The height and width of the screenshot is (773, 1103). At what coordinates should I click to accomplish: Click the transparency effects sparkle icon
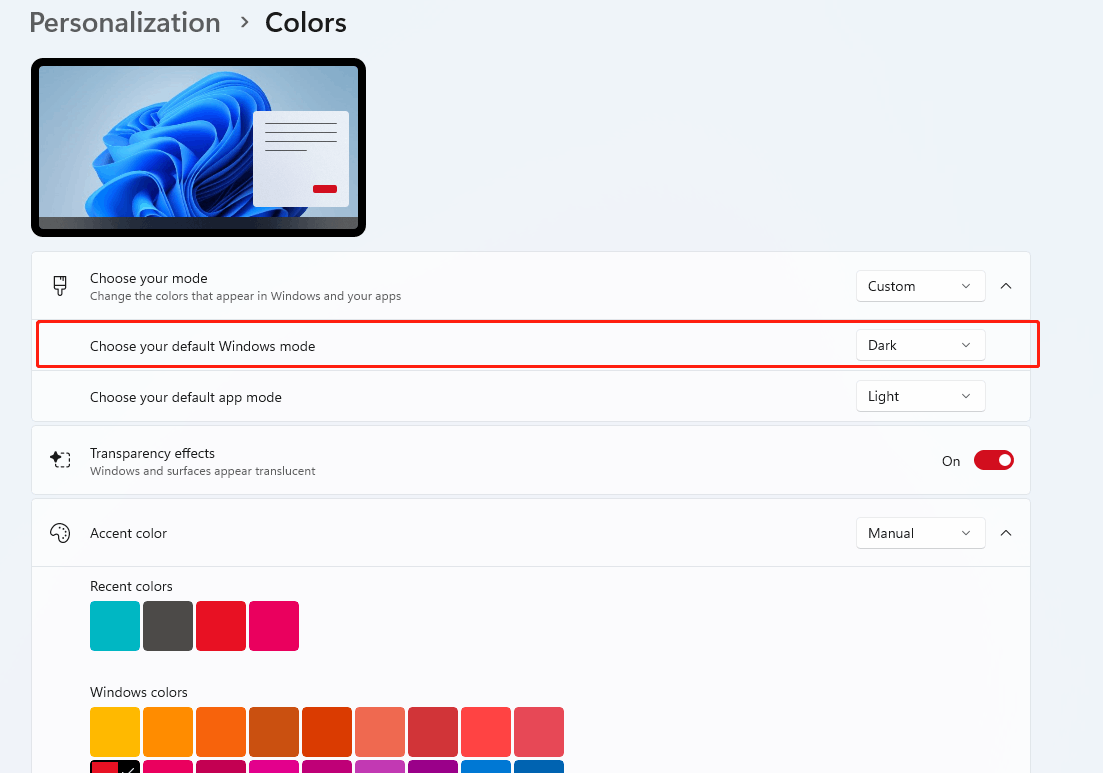pyautogui.click(x=60, y=459)
